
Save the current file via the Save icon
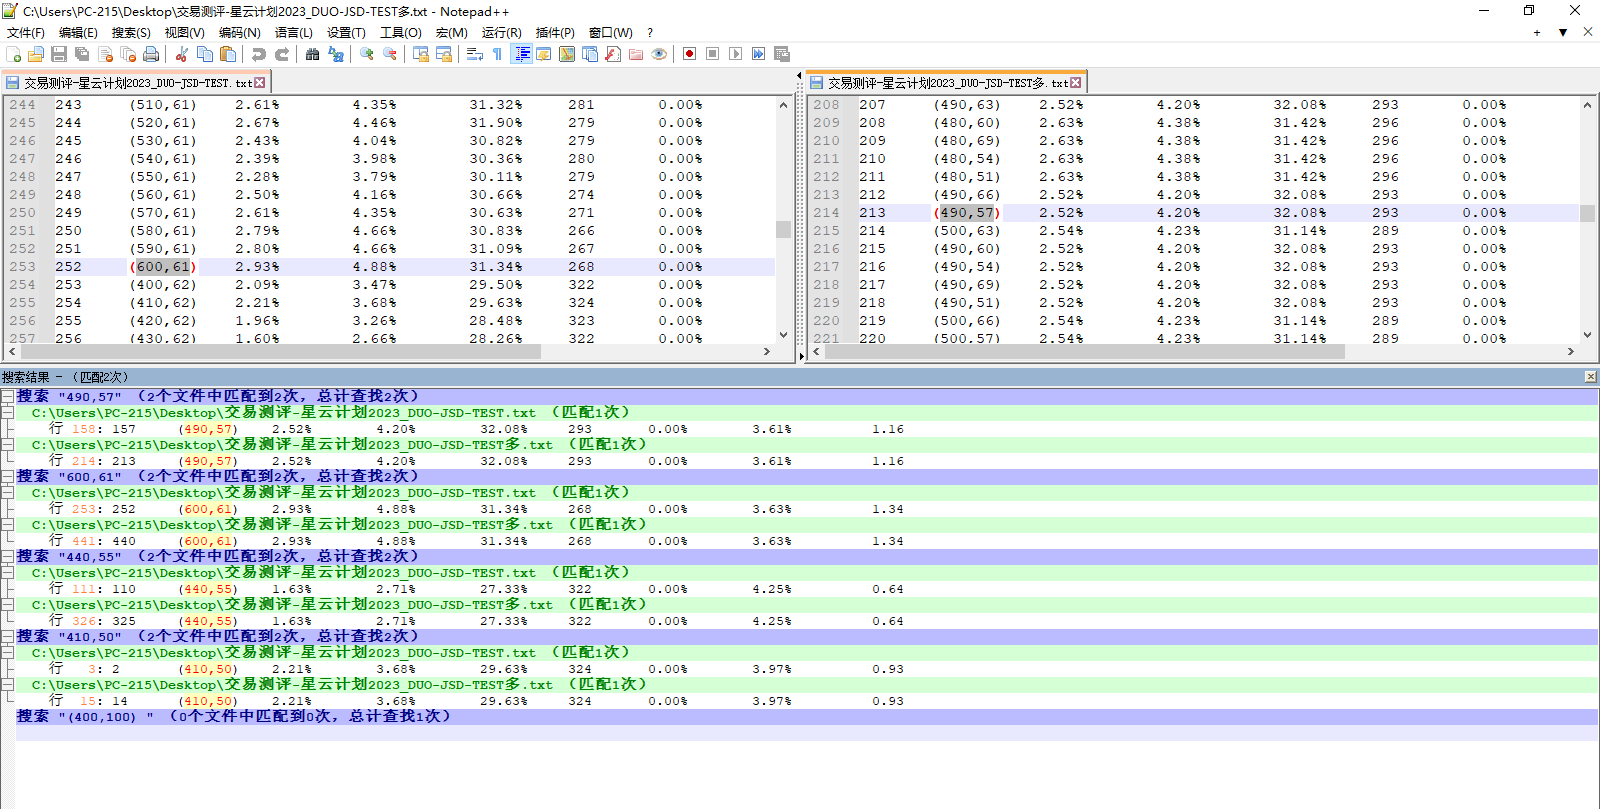point(59,54)
